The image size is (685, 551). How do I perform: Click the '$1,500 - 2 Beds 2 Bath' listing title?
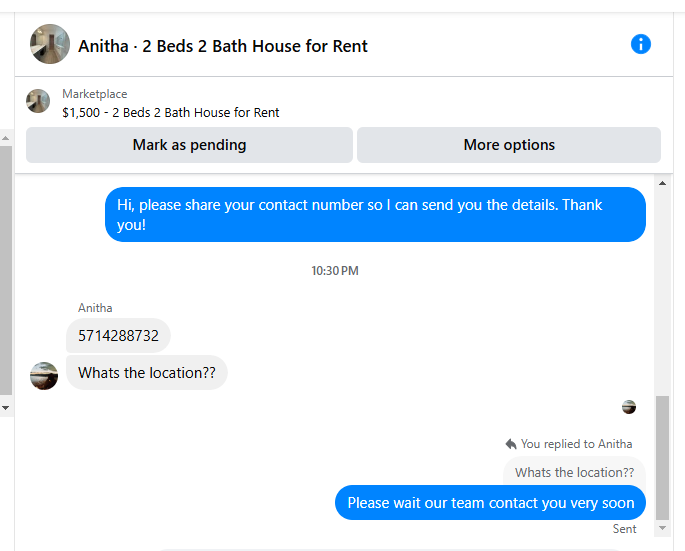pyautogui.click(x=170, y=113)
